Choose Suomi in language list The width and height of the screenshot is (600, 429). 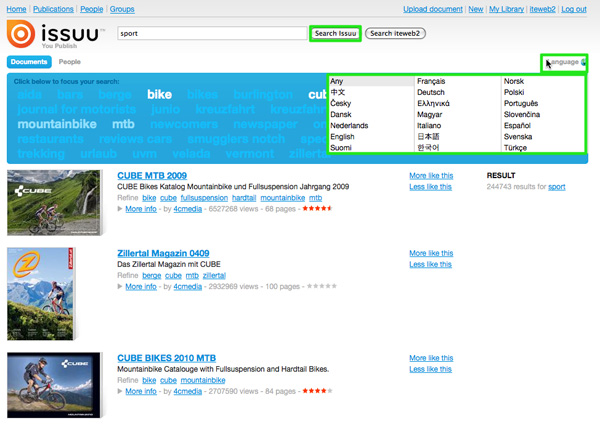pos(341,148)
